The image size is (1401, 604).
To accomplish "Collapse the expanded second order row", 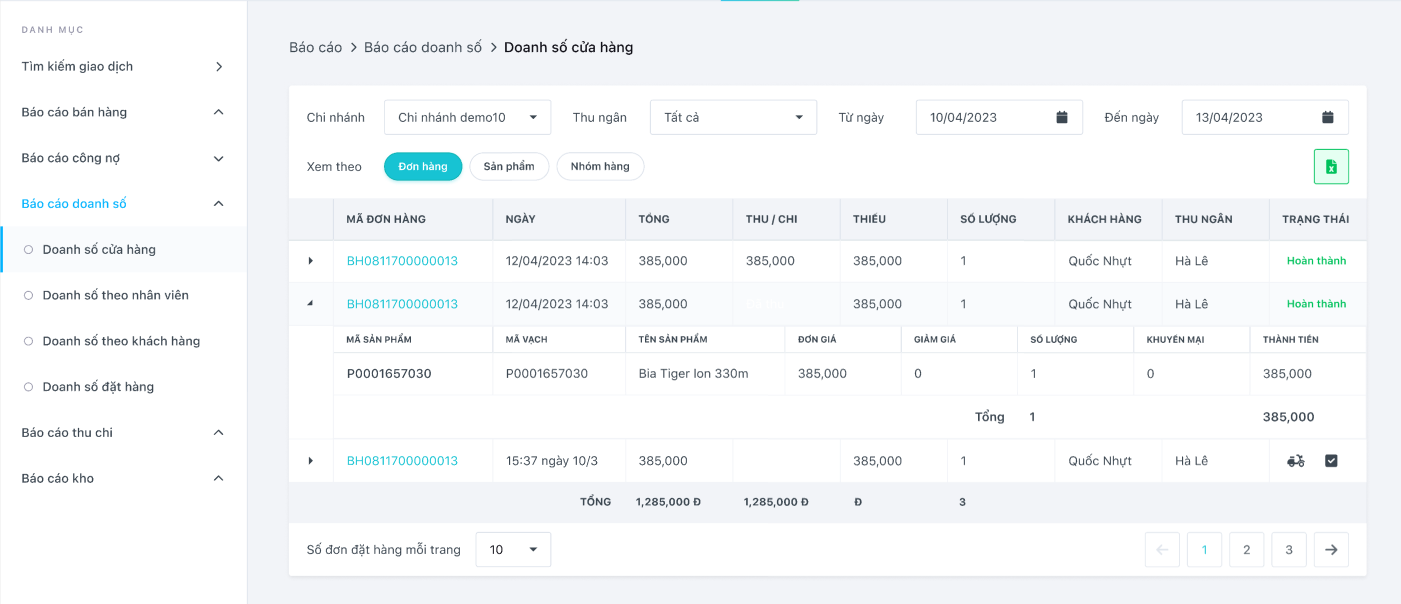I will tap(310, 304).
